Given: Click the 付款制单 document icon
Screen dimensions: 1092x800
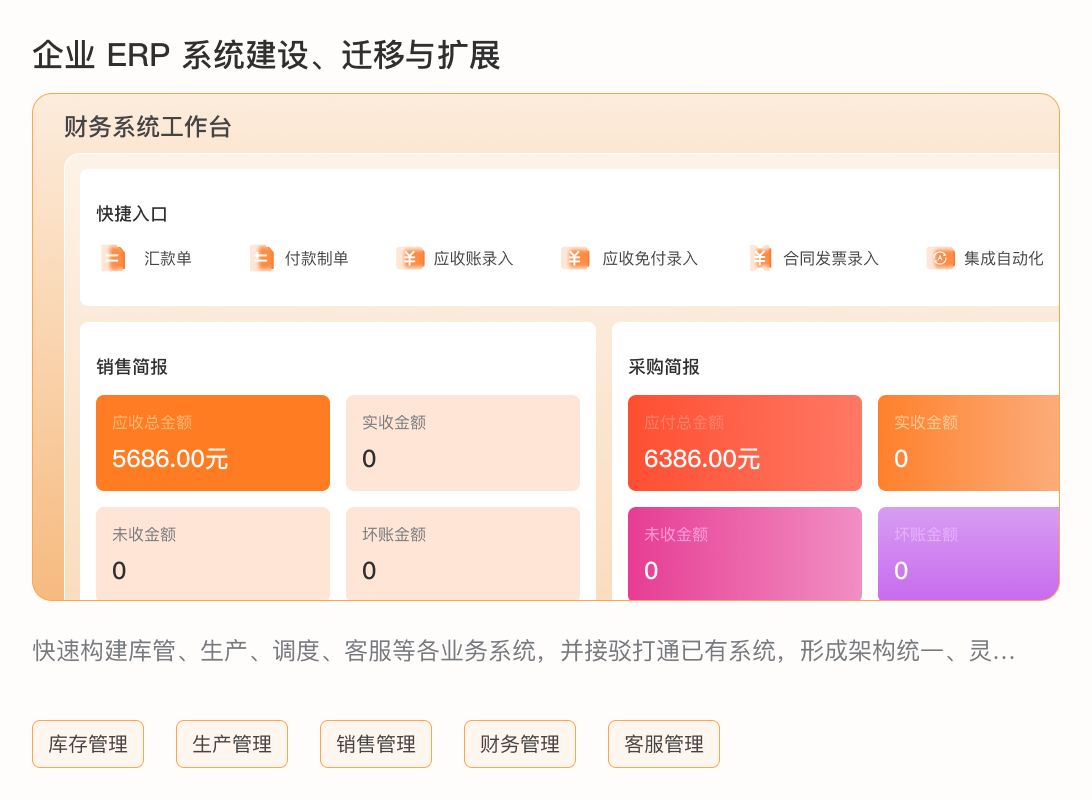Looking at the screenshot, I should point(262,258).
